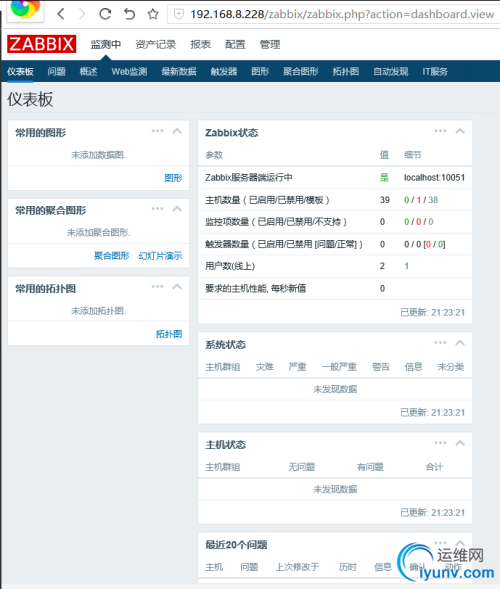Image resolution: width=500 pixels, height=589 pixels.
Task: Click the browser logo icon
Action: click(x=26, y=9)
